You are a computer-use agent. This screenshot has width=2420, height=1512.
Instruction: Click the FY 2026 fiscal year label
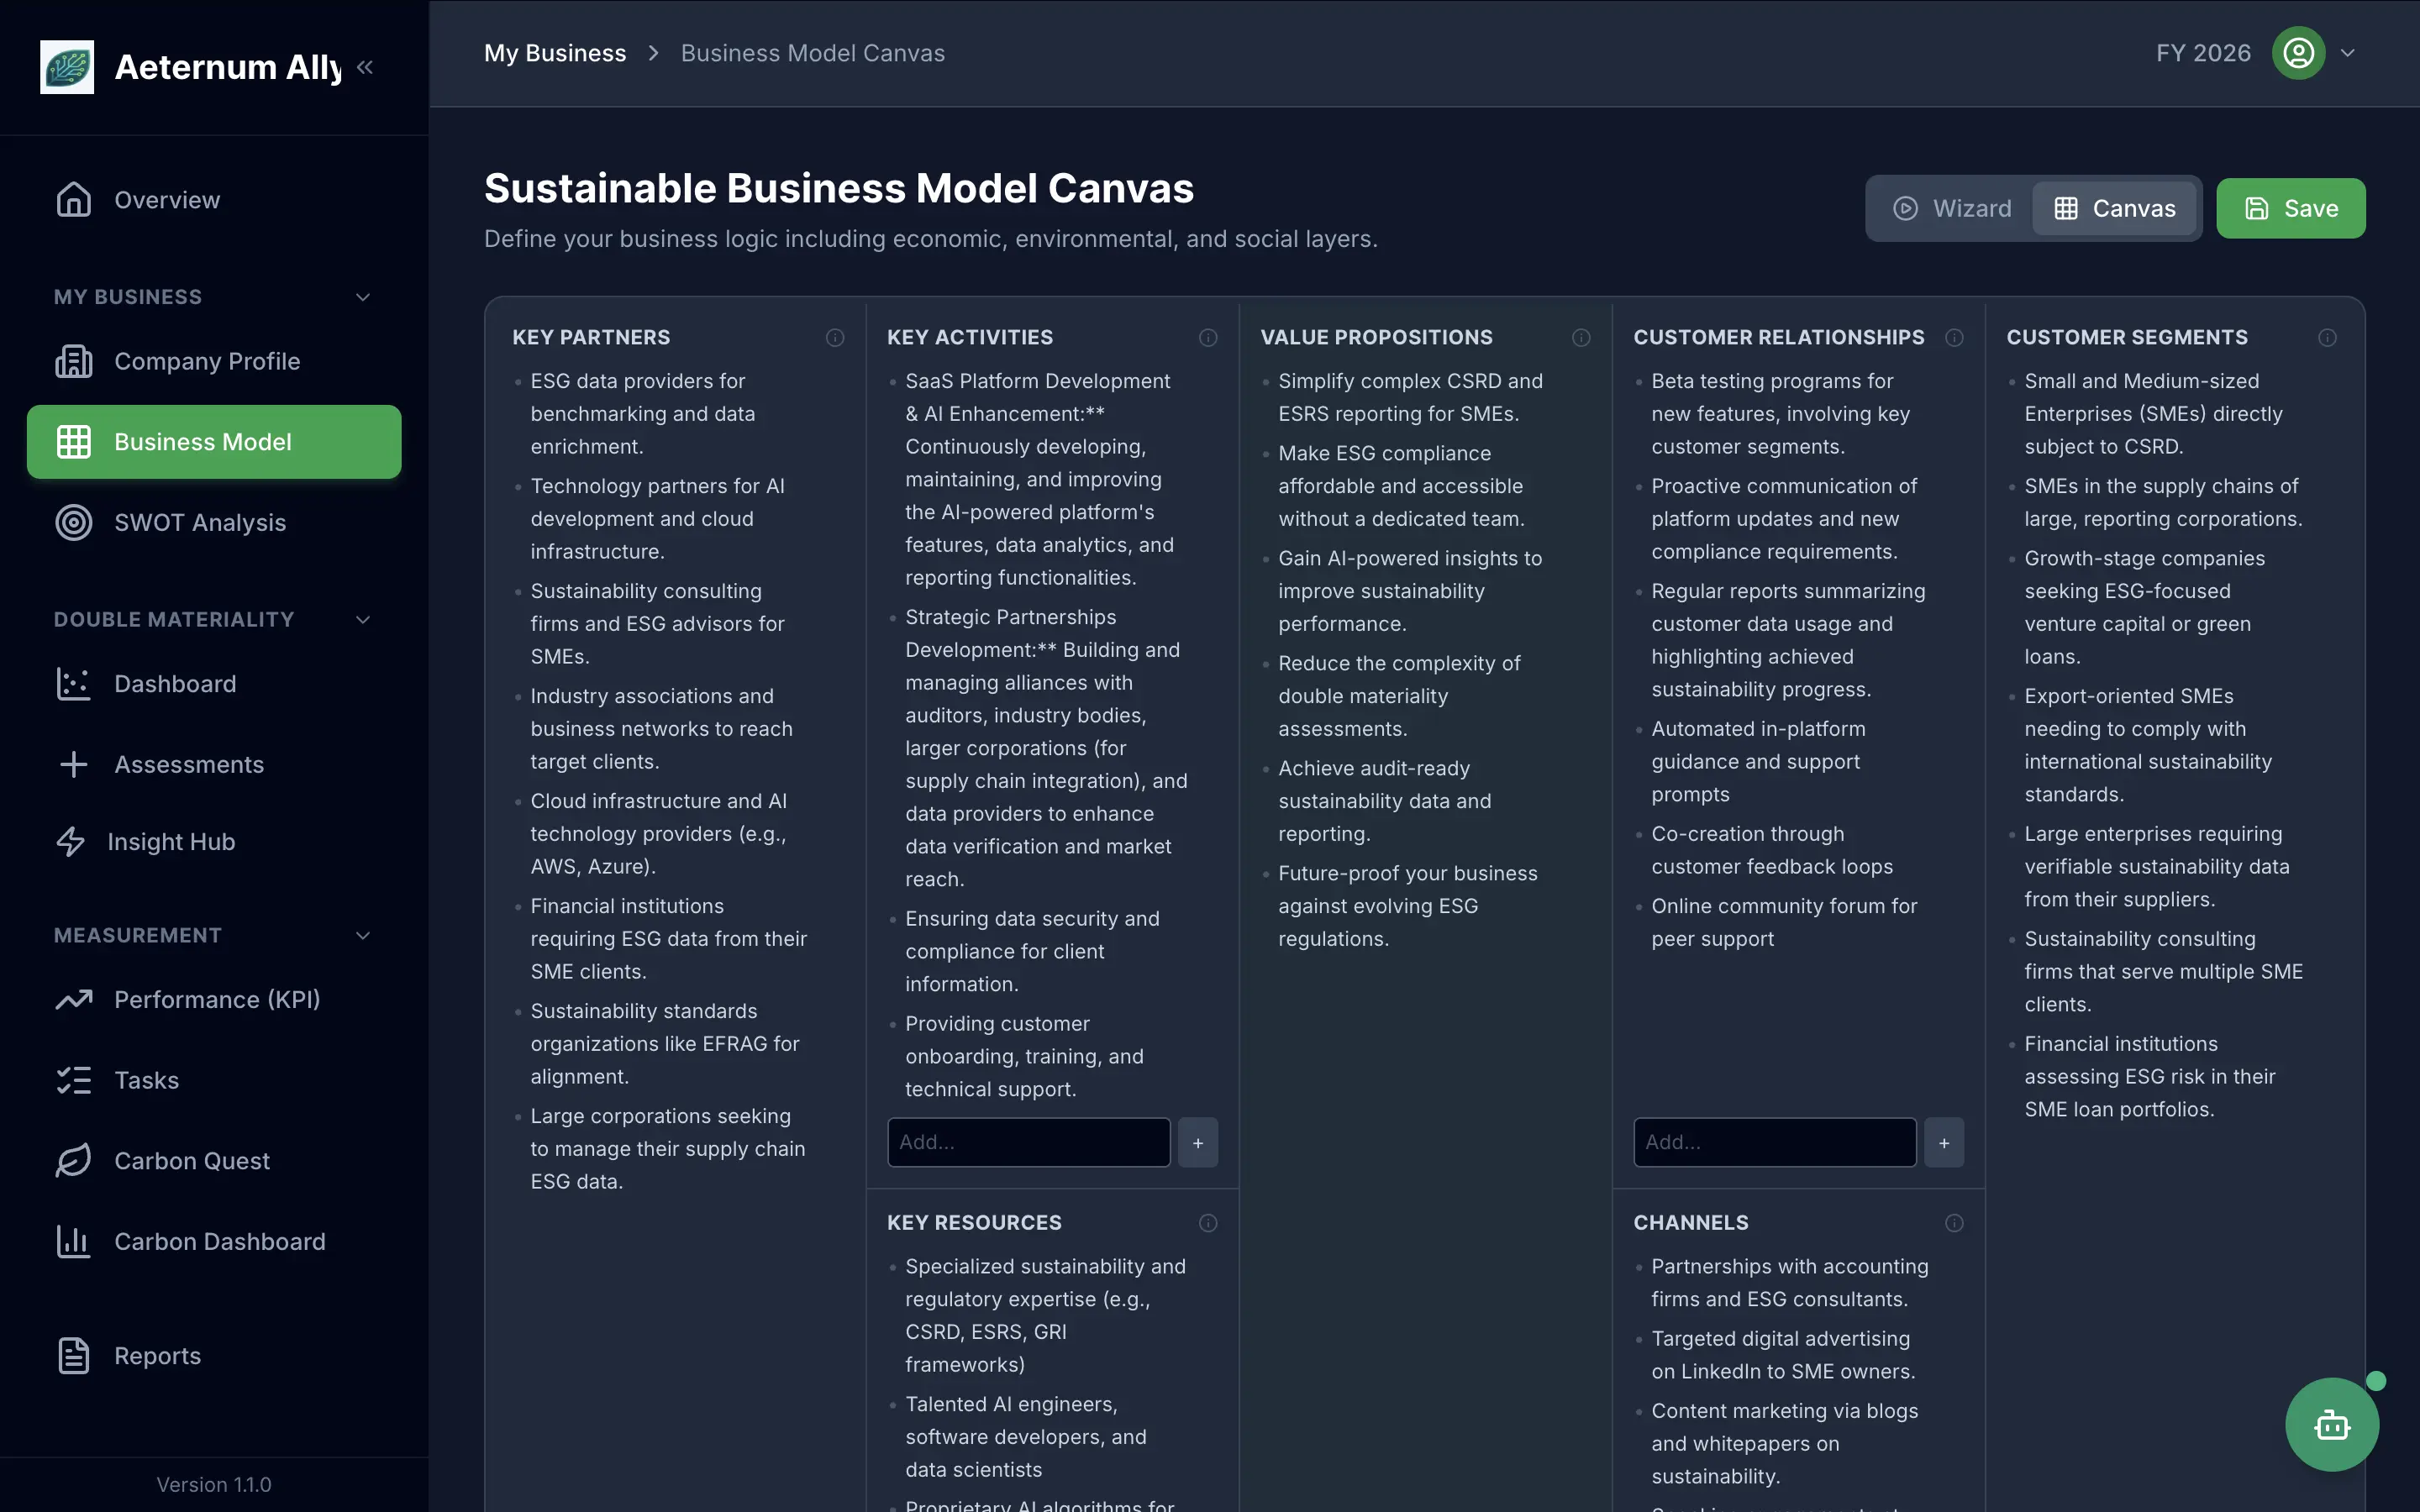(2203, 53)
